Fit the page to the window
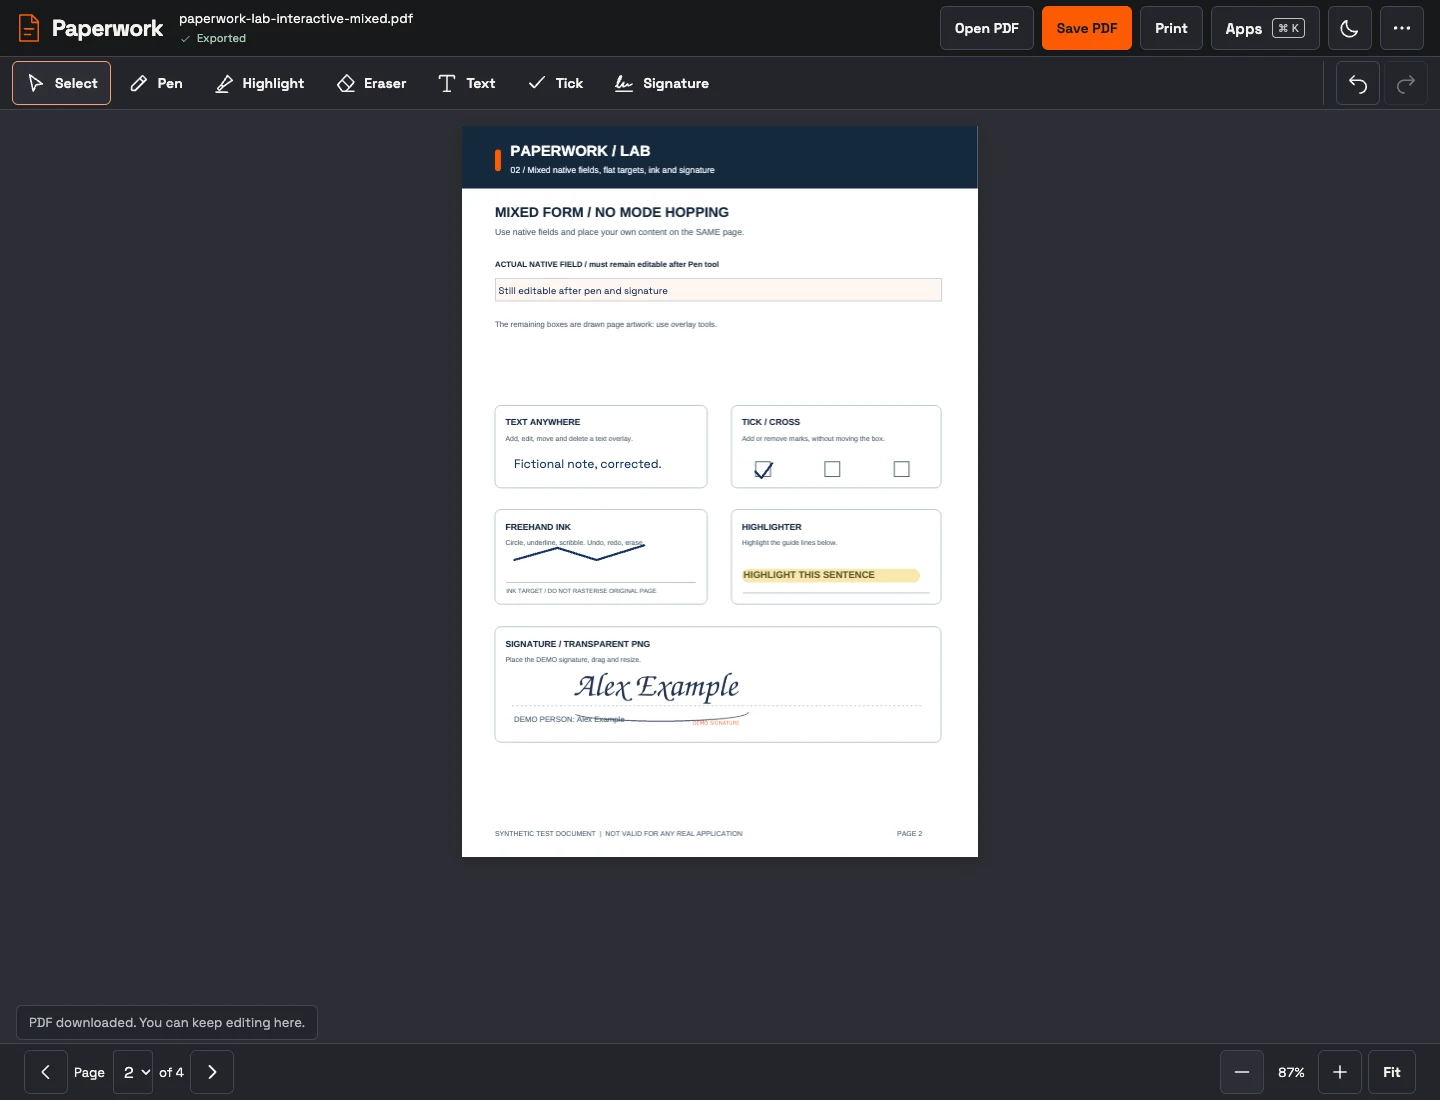This screenshot has width=1440, height=1100. click(1392, 1072)
